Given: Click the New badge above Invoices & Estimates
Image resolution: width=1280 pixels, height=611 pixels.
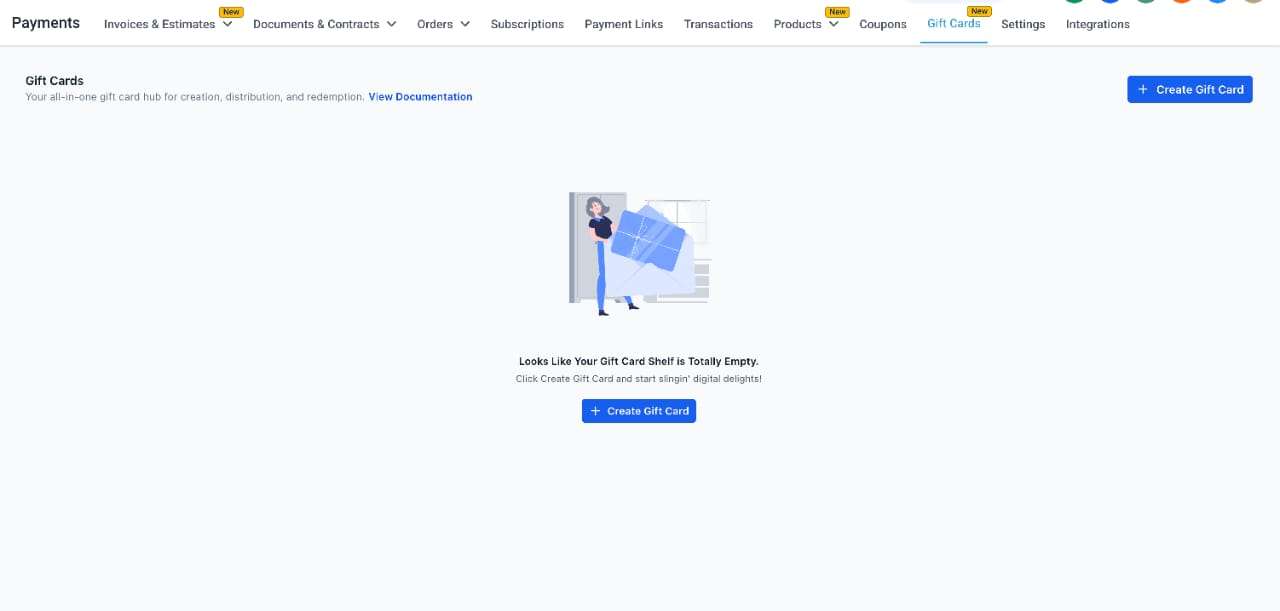Looking at the screenshot, I should point(231,12).
